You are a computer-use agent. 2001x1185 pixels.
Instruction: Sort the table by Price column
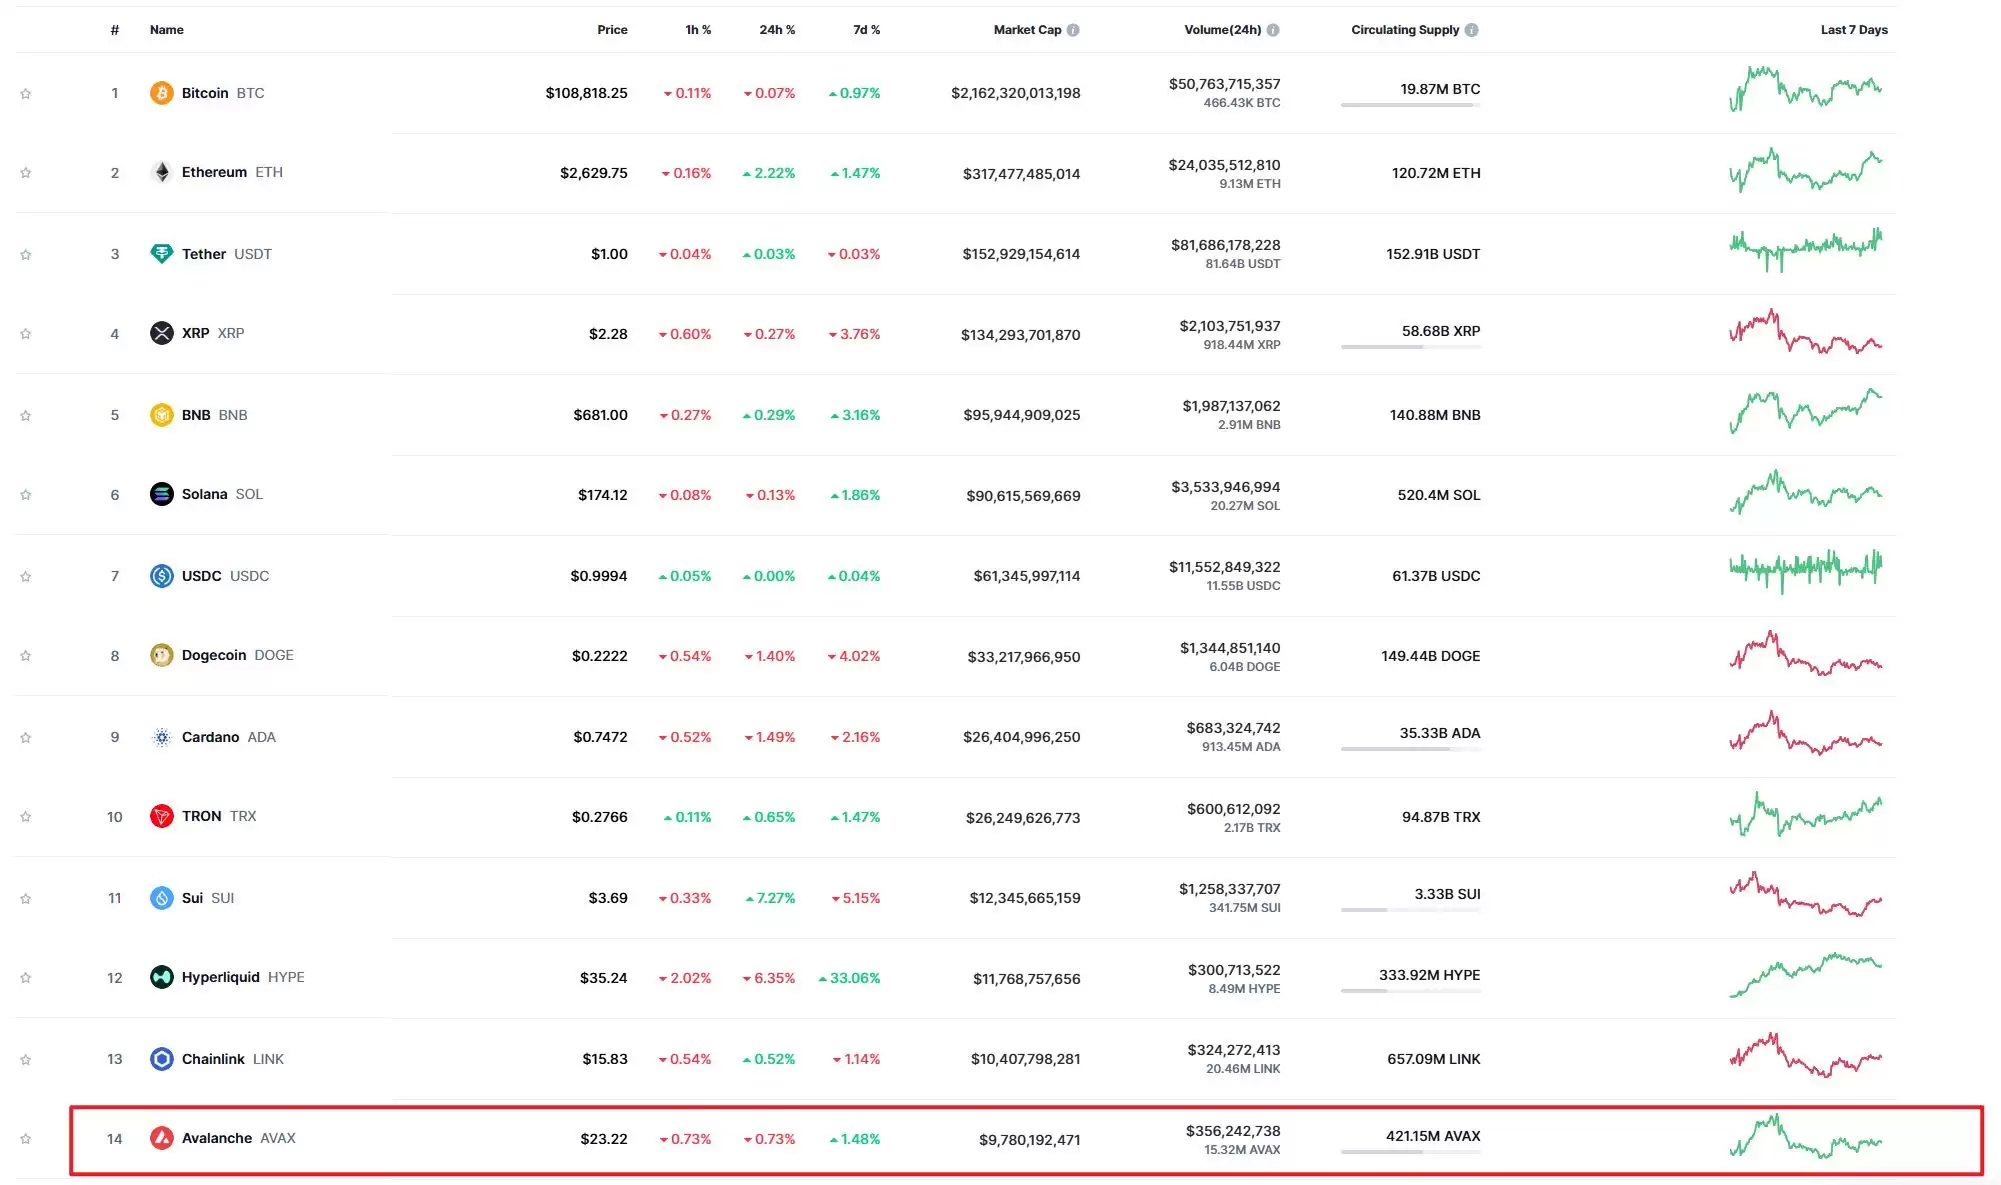(612, 30)
